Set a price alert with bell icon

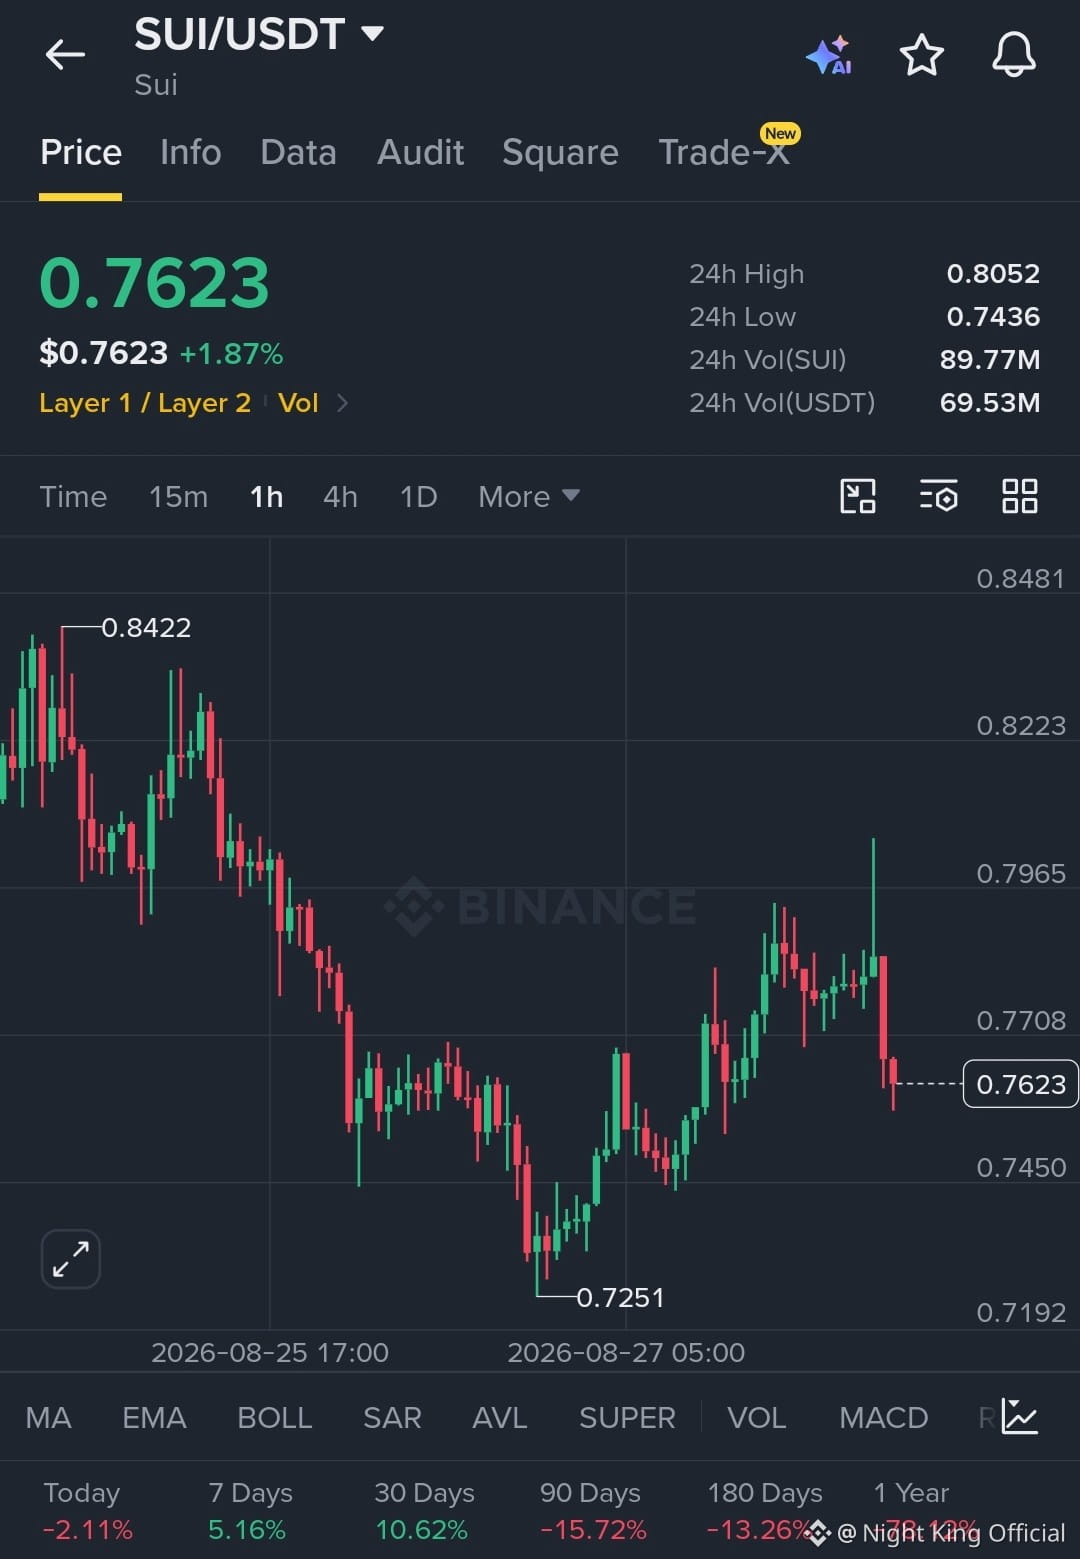coord(1013,54)
